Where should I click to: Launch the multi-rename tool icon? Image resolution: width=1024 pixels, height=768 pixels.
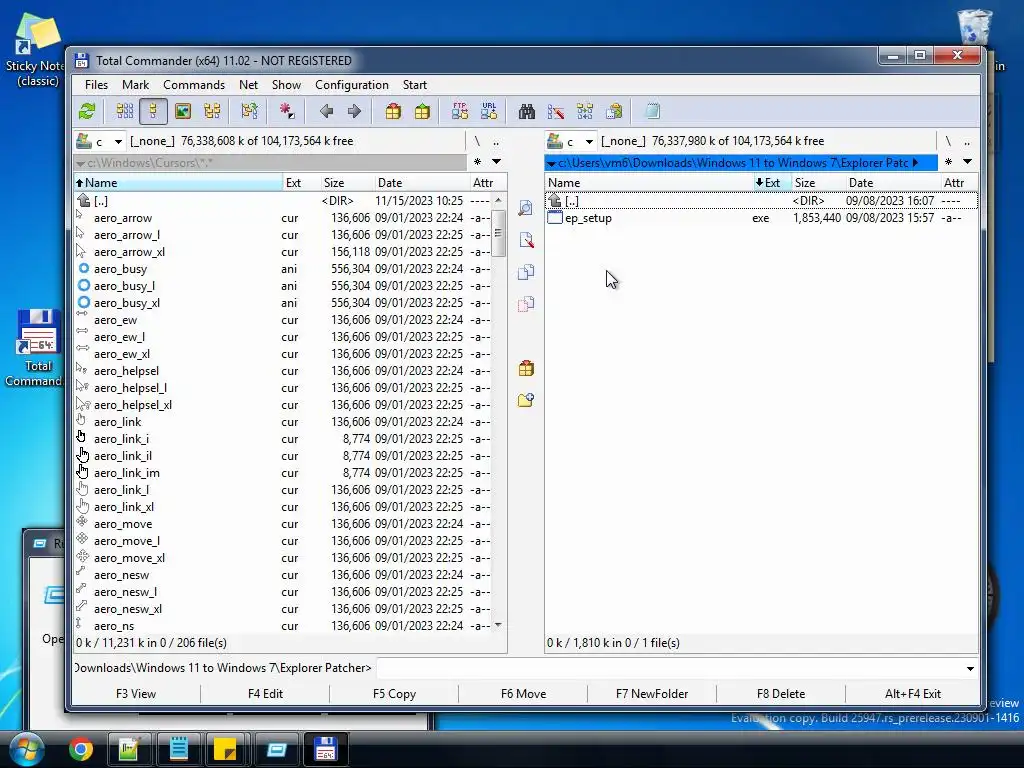[556, 111]
